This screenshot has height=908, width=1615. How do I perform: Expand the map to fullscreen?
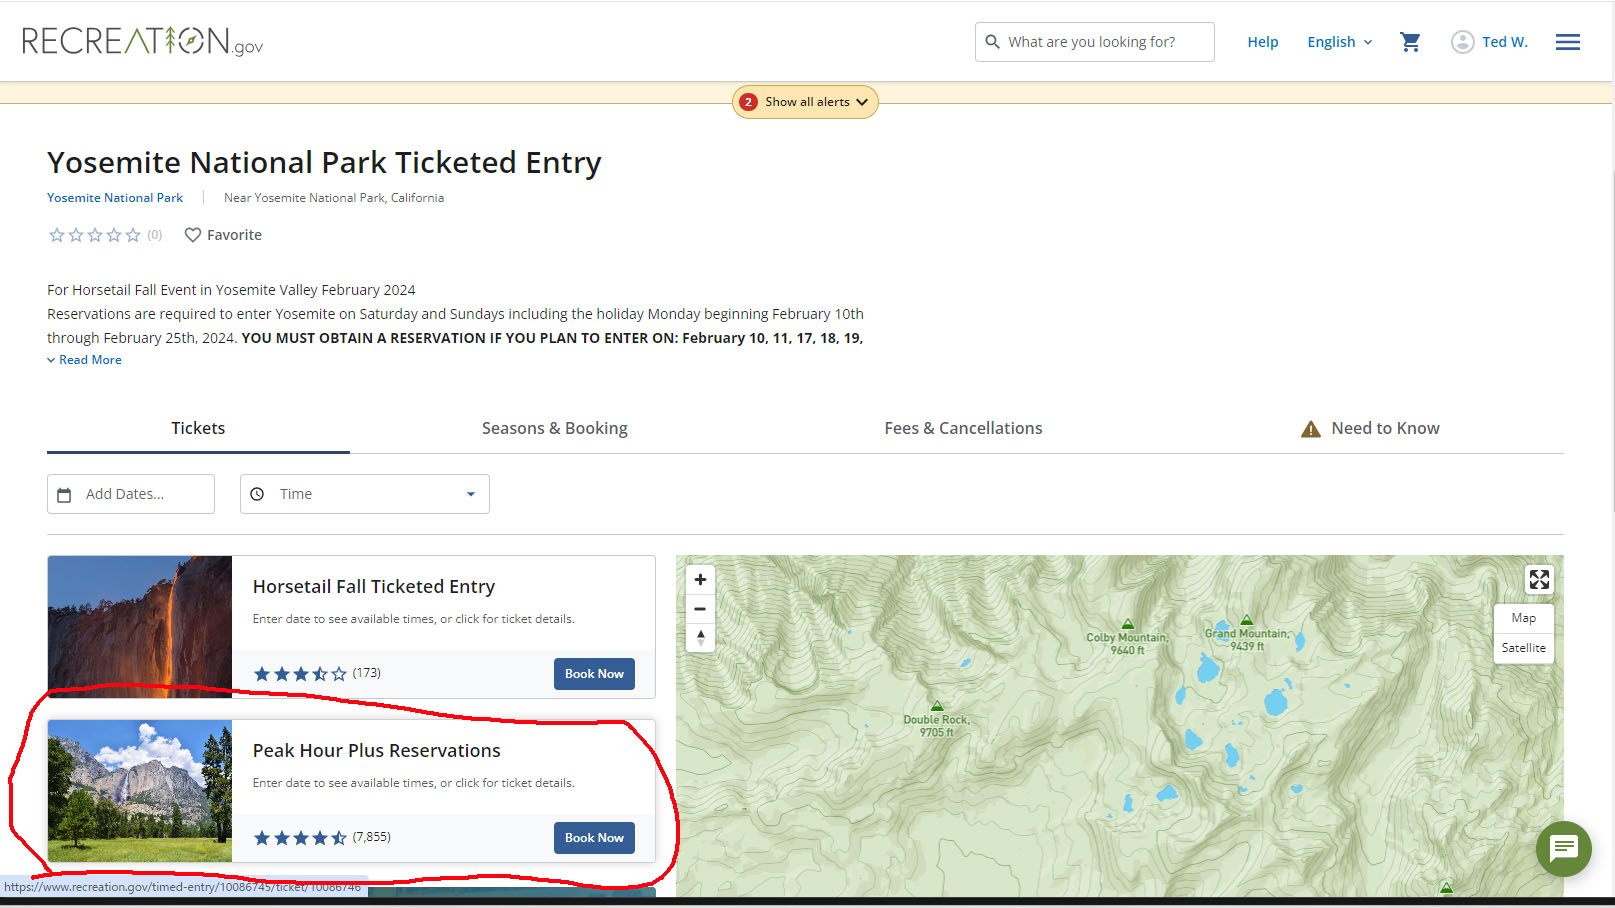(x=1538, y=580)
